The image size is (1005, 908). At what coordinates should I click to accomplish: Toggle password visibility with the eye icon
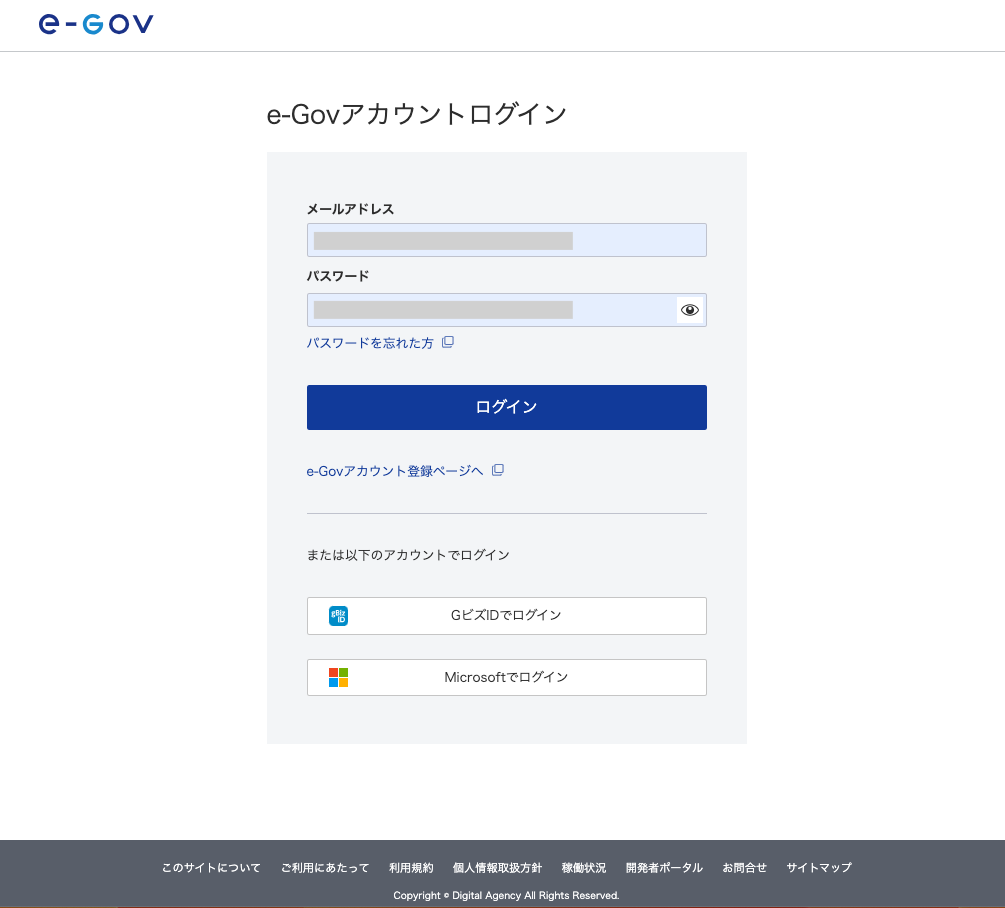click(690, 310)
